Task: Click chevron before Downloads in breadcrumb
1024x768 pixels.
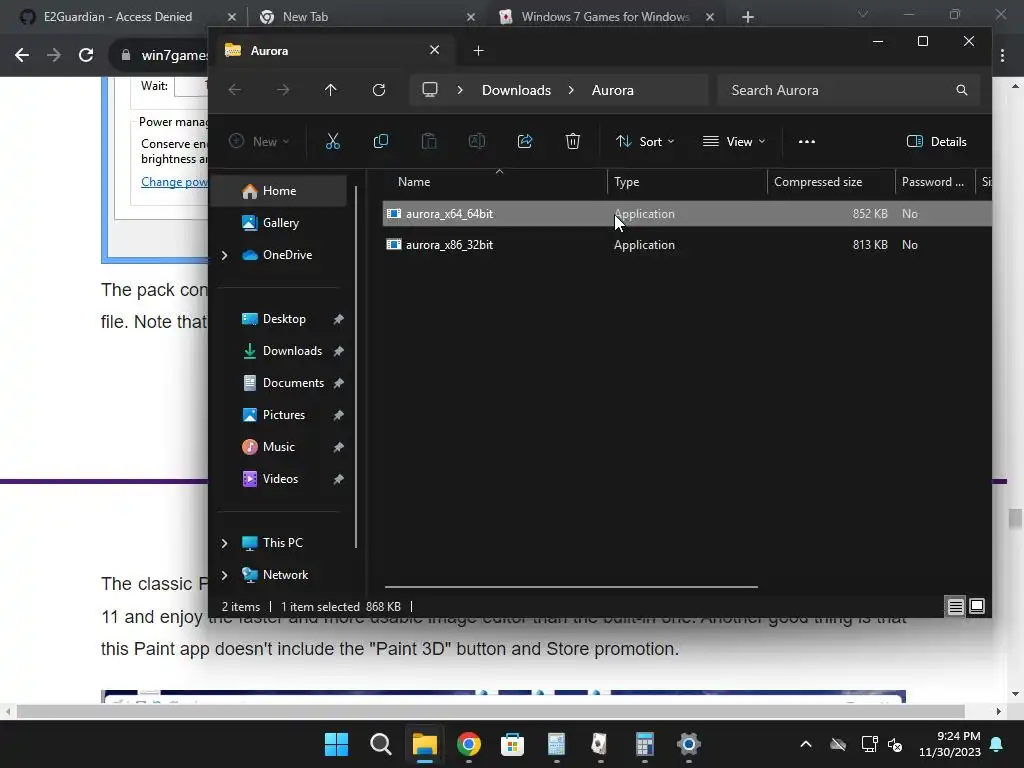Action: [x=460, y=90]
